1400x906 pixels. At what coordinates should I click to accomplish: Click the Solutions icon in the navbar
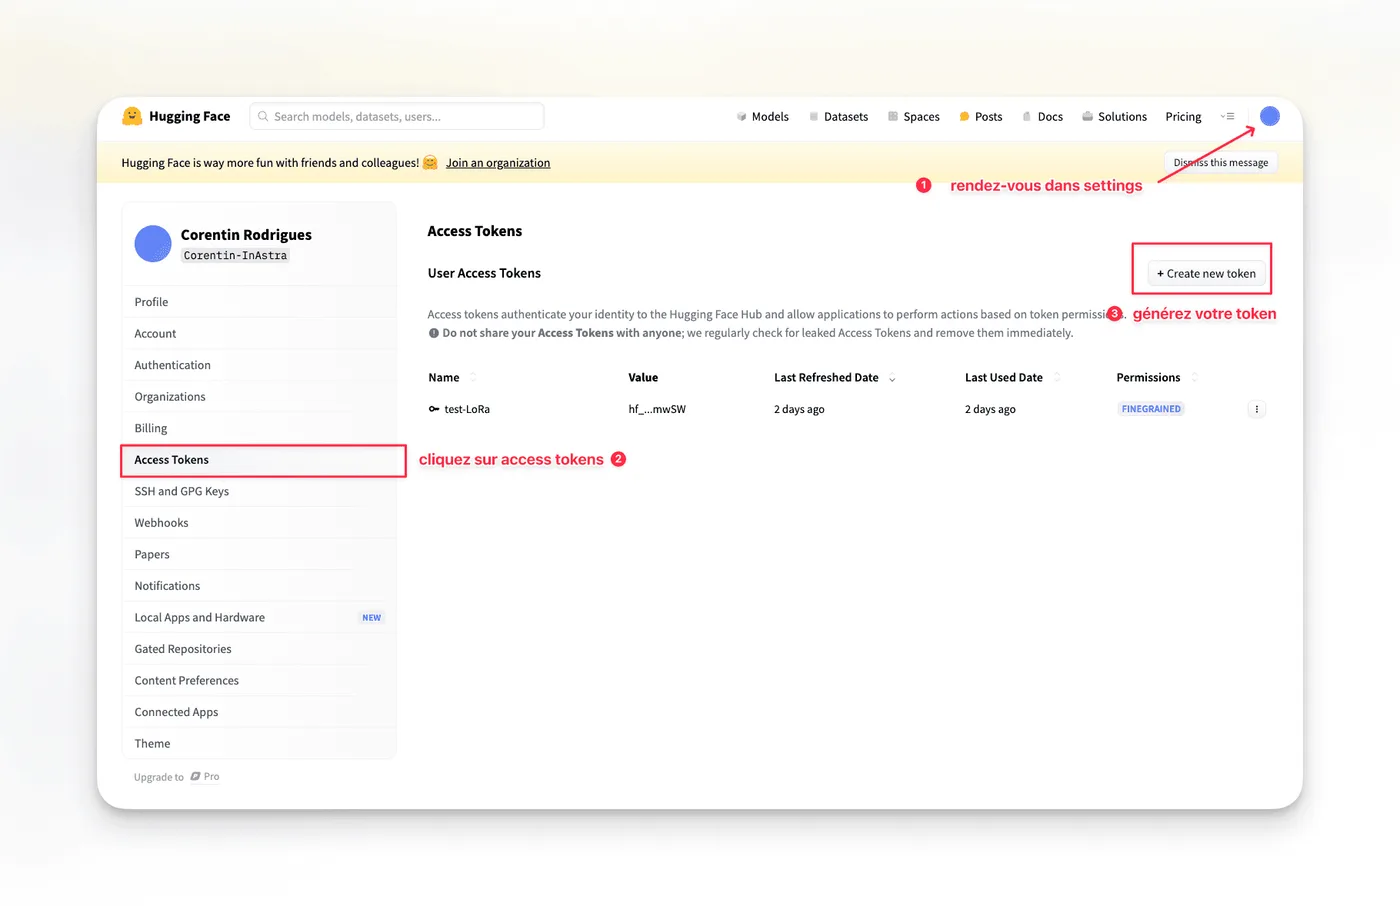(1087, 117)
